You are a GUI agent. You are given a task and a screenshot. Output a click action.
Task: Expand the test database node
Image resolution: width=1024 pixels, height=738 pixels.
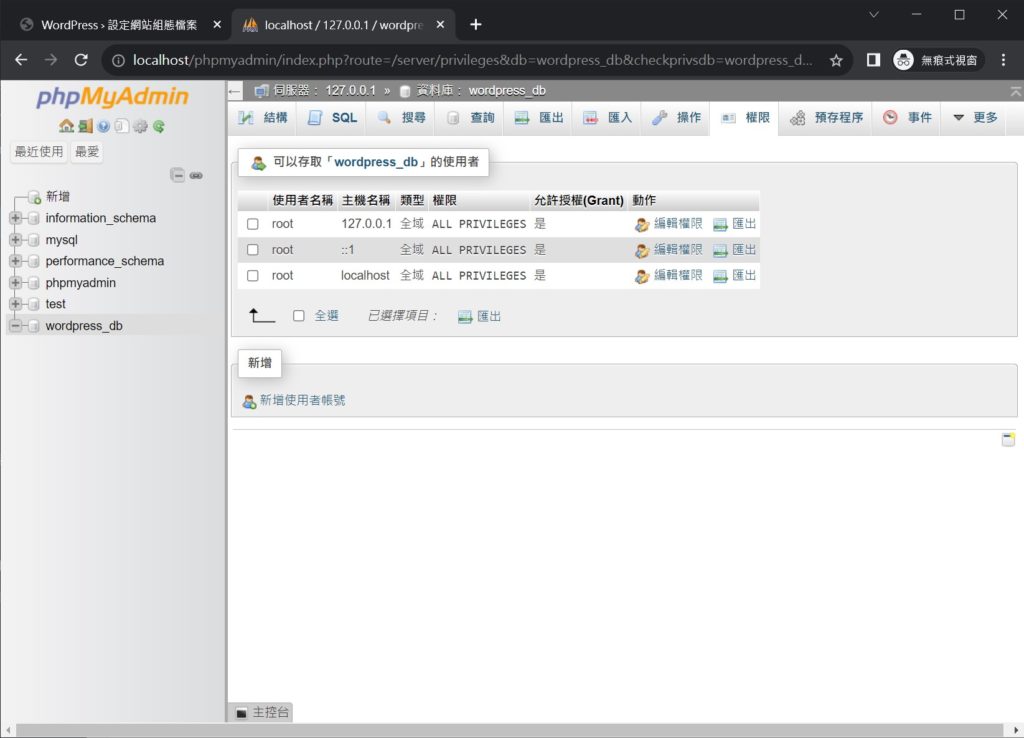coord(16,304)
